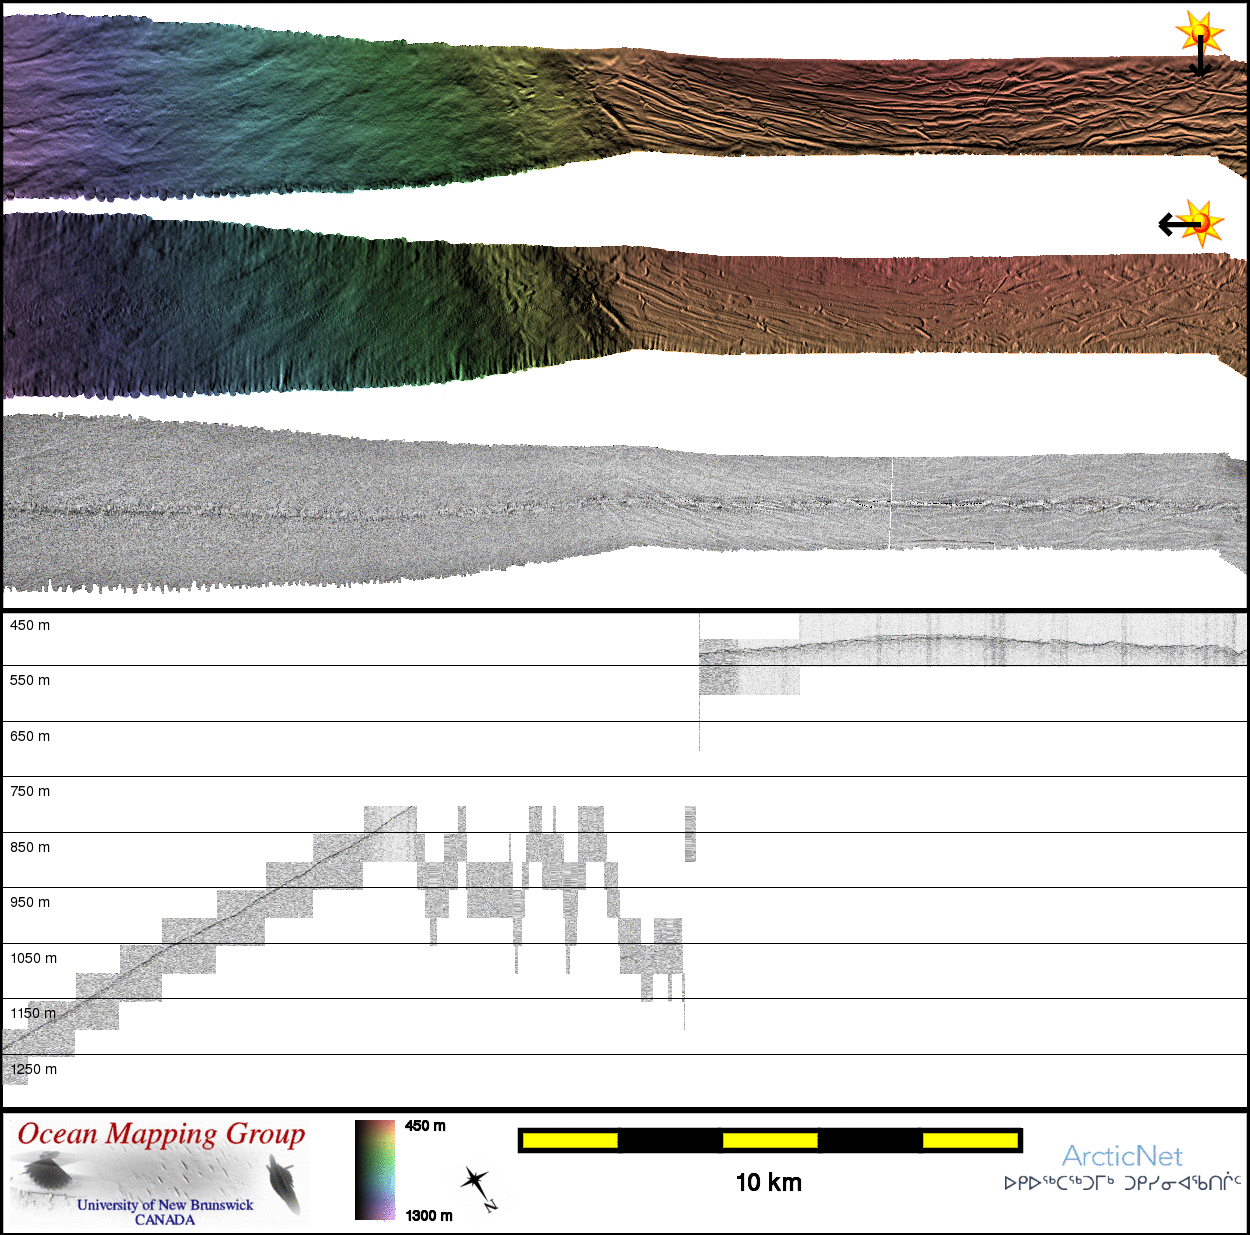Screen dimensions: 1250x1235
Task: Click the north arrow compass star
Action: click(477, 1185)
